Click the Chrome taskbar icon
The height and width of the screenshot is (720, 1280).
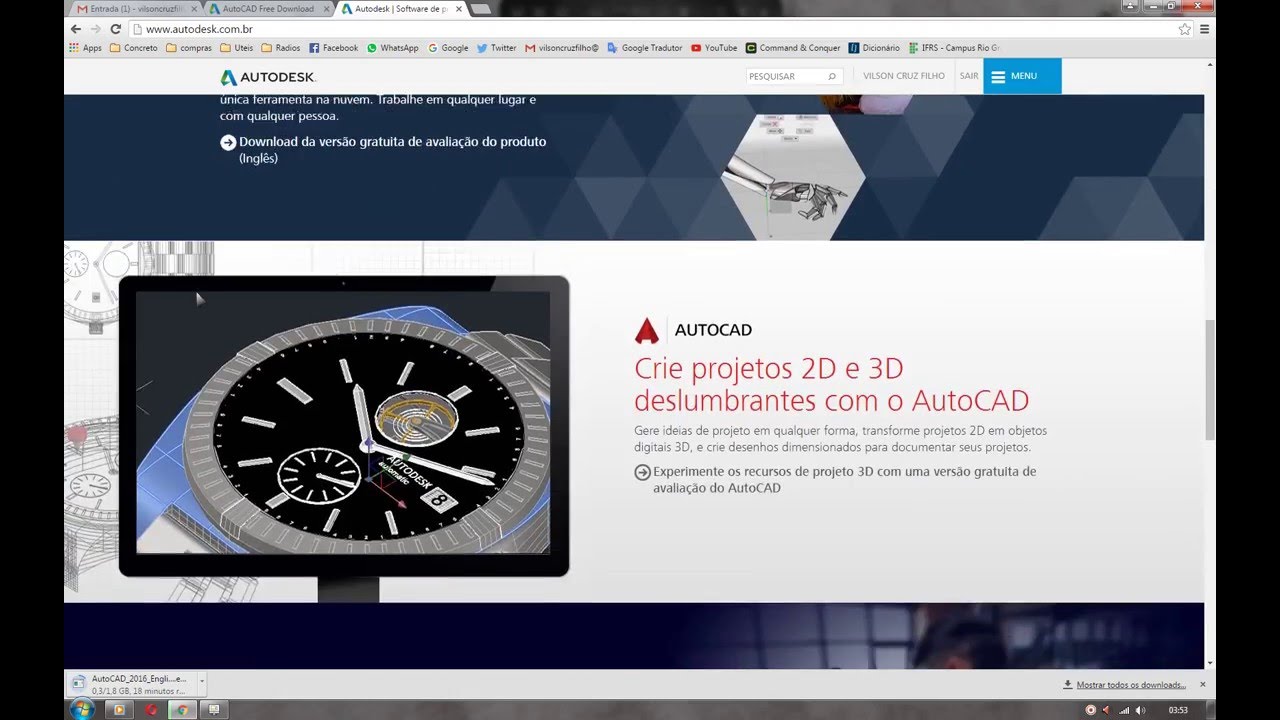182,710
